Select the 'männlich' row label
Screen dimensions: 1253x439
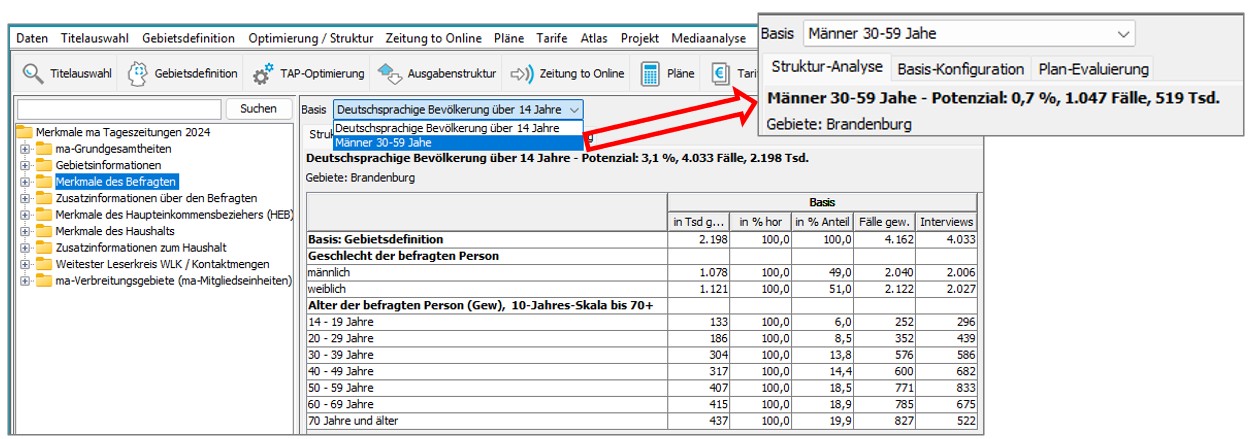coord(331,272)
